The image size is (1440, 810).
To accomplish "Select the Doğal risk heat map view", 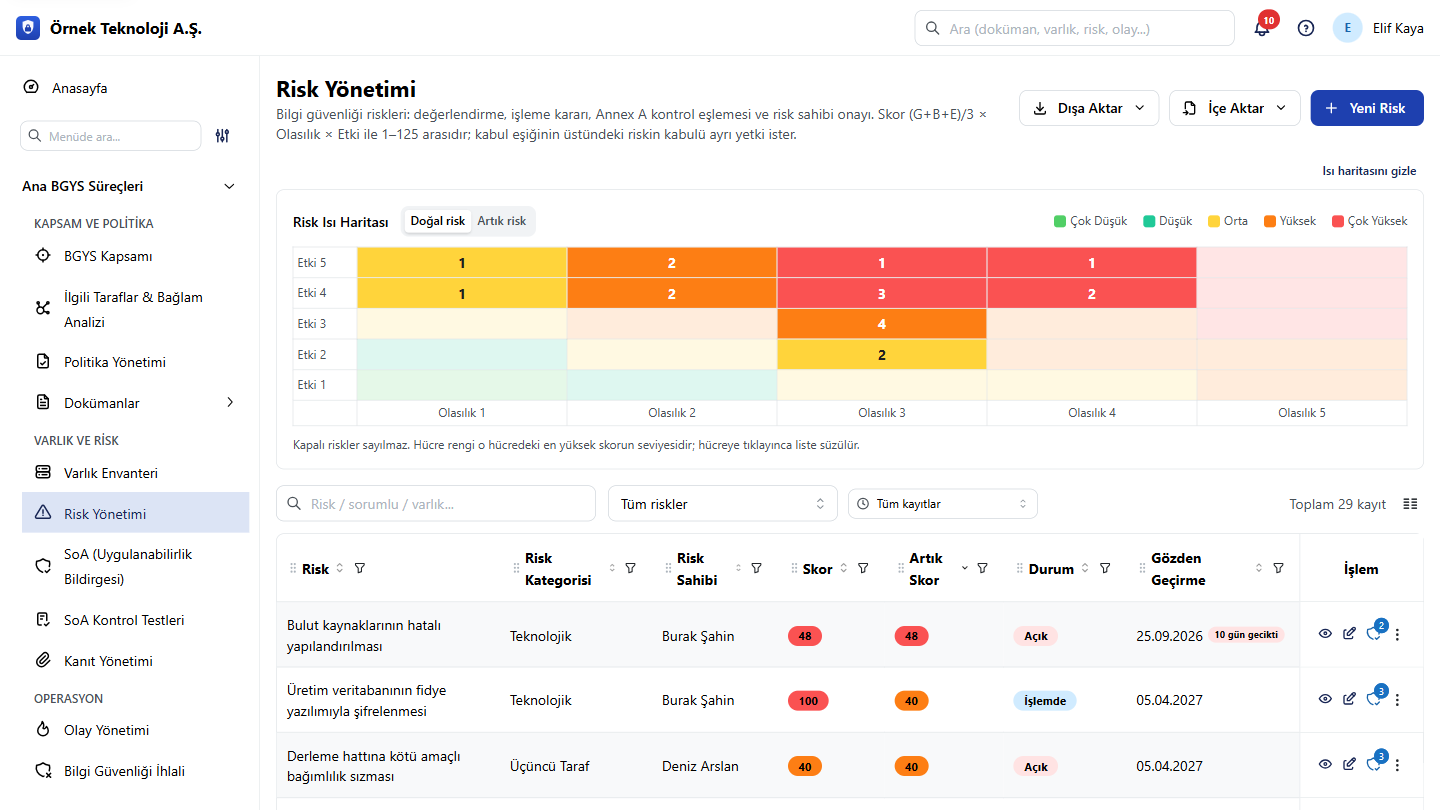I will pos(438,221).
